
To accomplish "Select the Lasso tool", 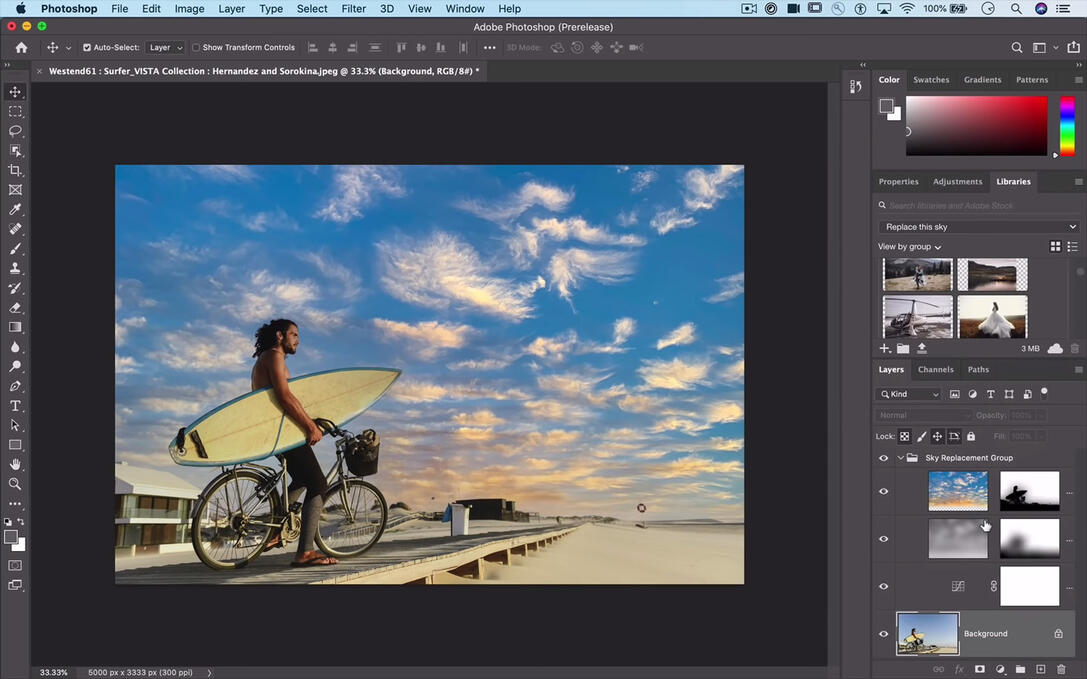I will coord(15,131).
